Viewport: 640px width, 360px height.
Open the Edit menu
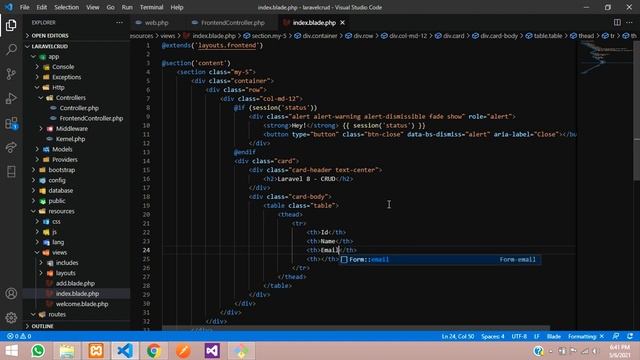tap(42, 7)
